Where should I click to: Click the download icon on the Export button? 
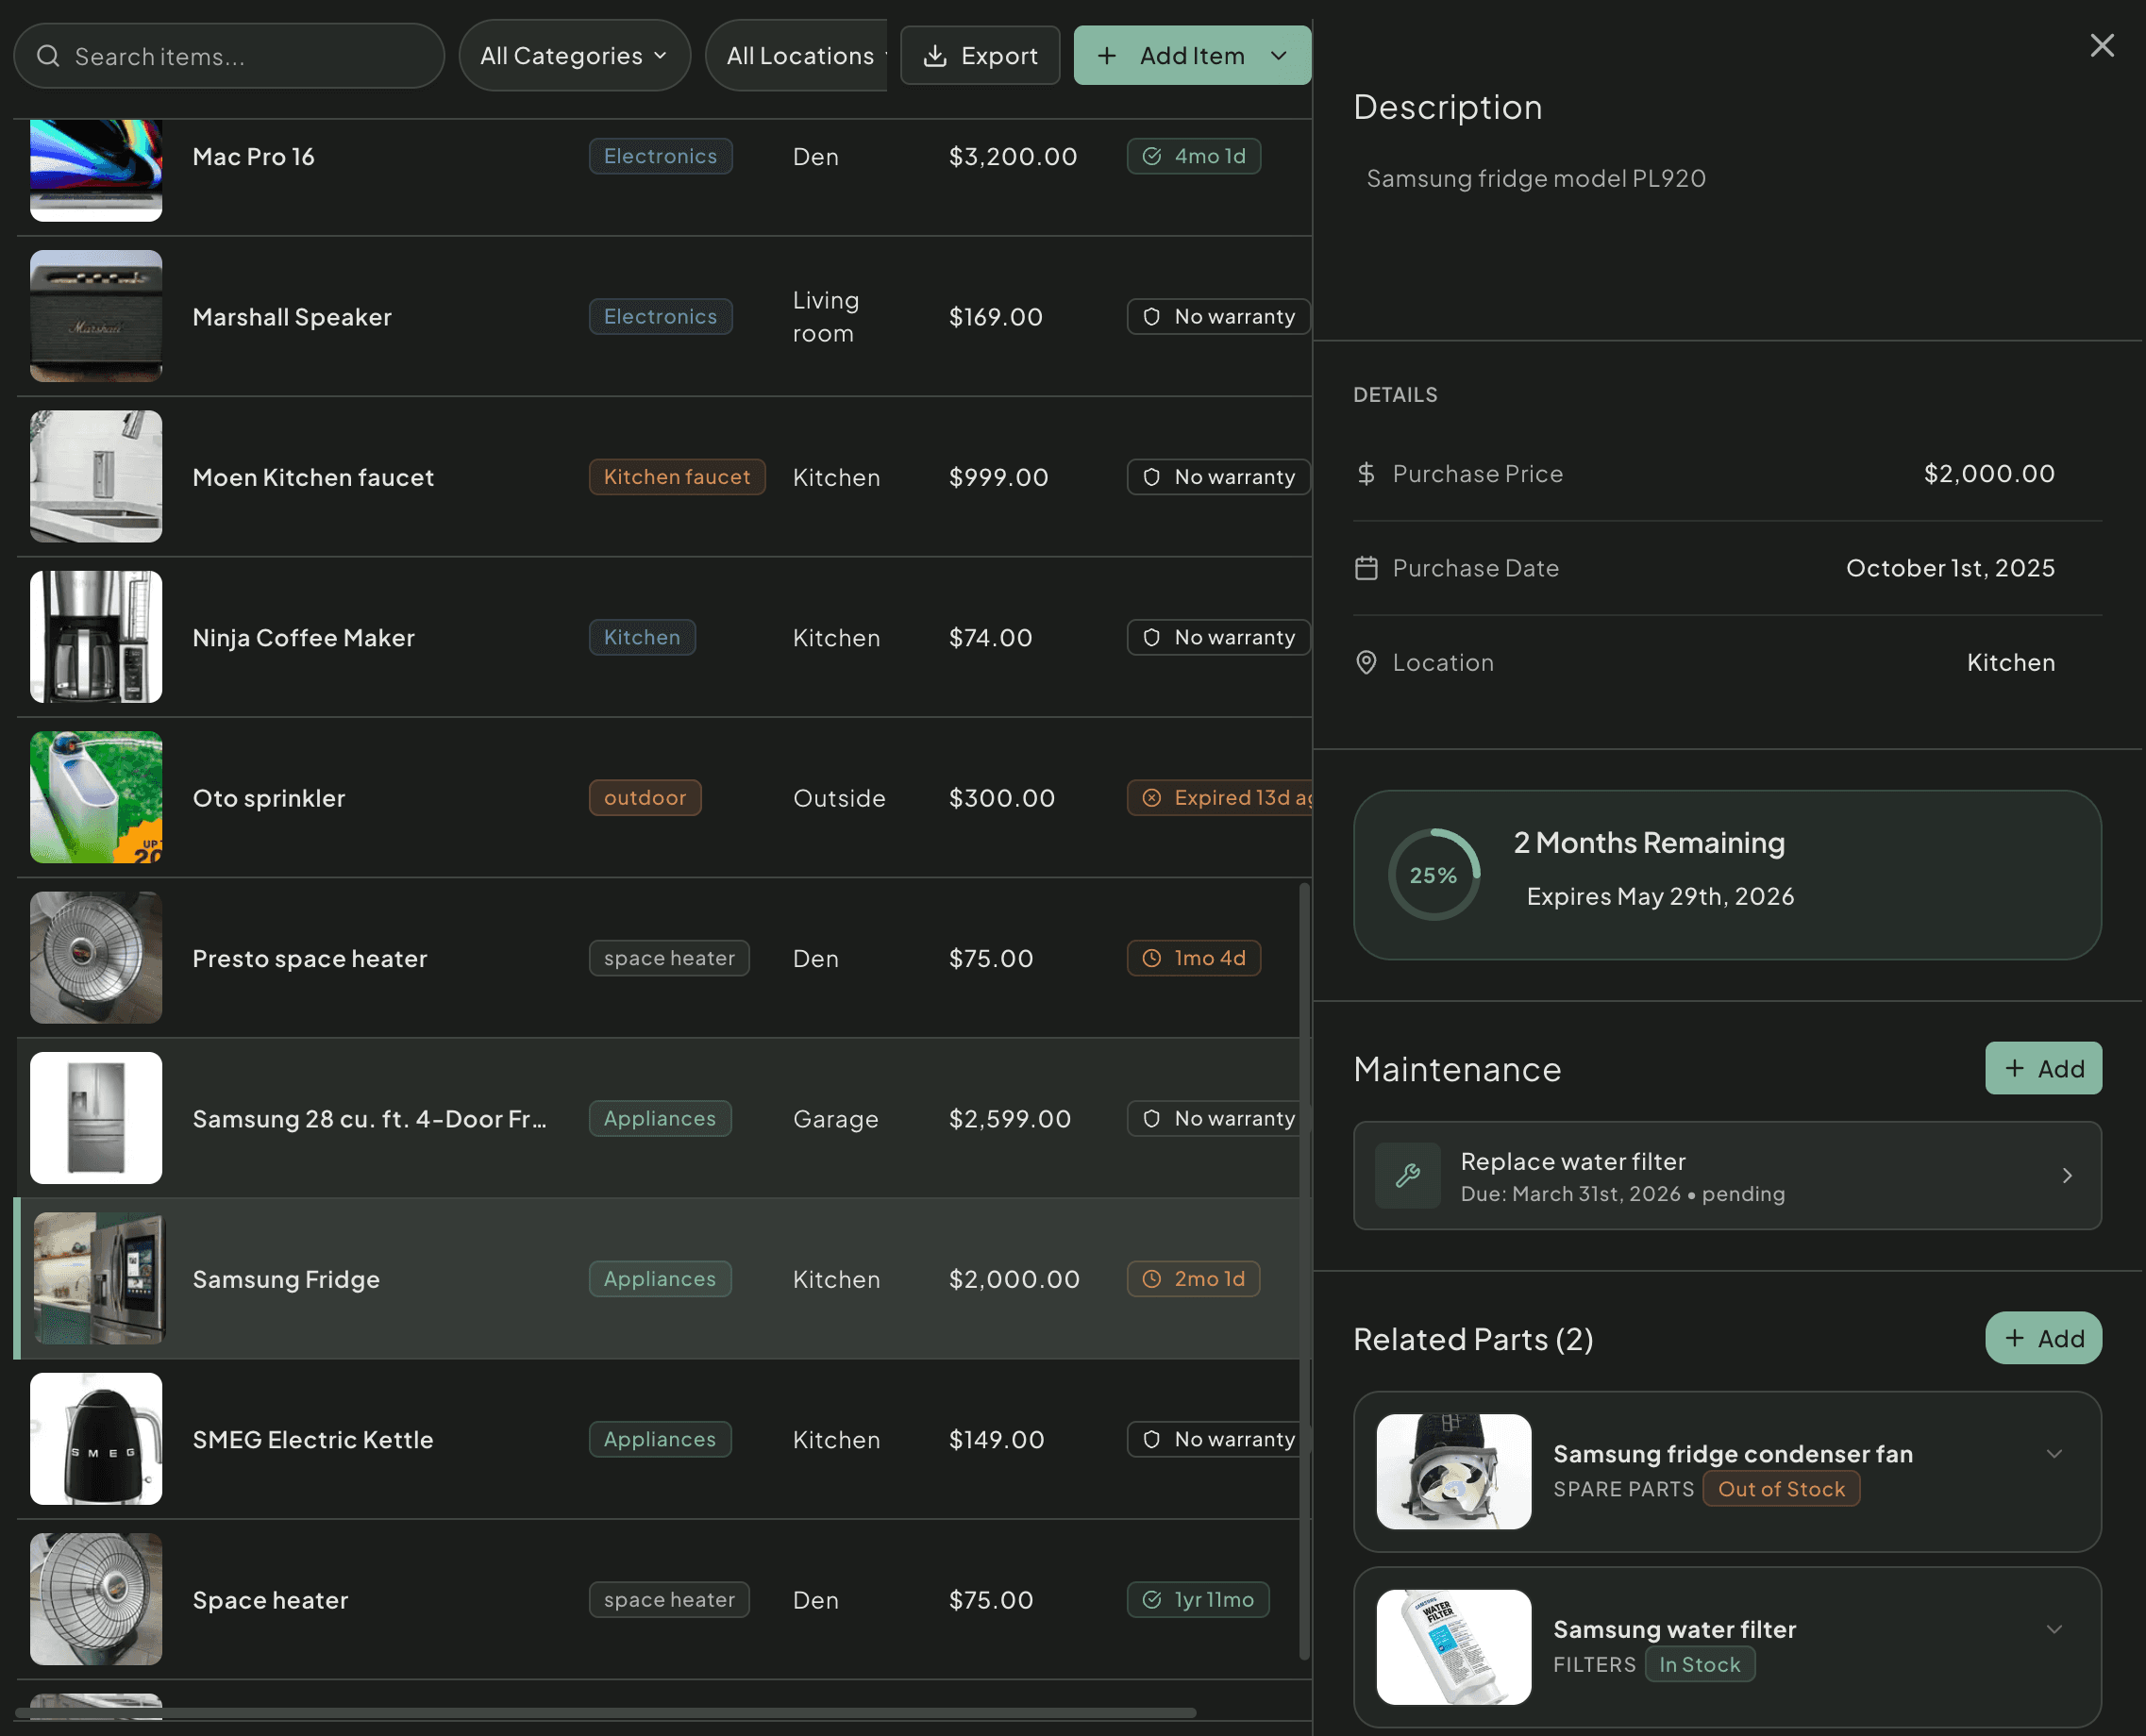click(x=935, y=55)
